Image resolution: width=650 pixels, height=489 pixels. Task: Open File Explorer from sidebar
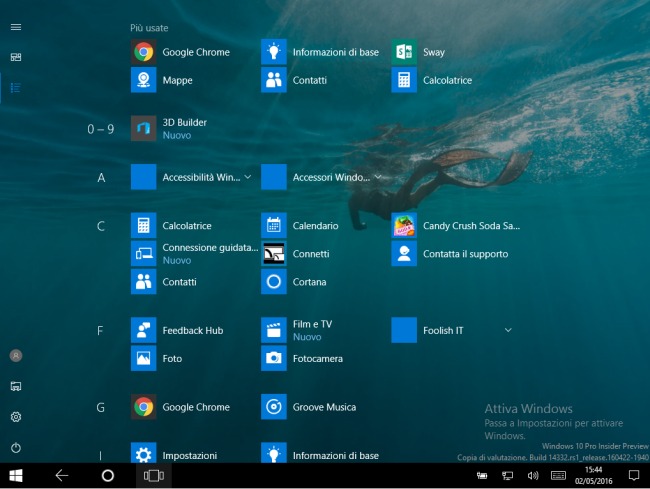click(x=16, y=386)
